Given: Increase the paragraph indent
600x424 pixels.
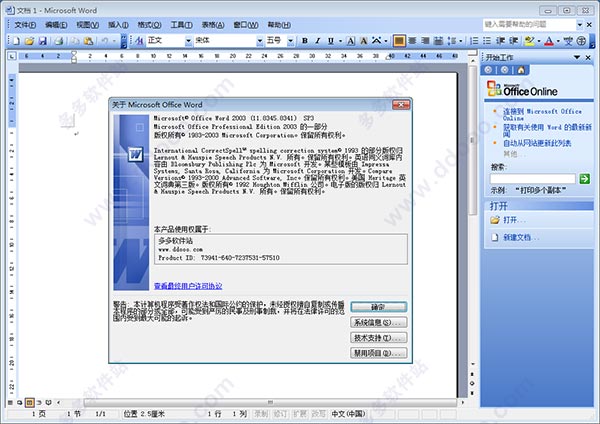Looking at the screenshot, I should [514, 41].
